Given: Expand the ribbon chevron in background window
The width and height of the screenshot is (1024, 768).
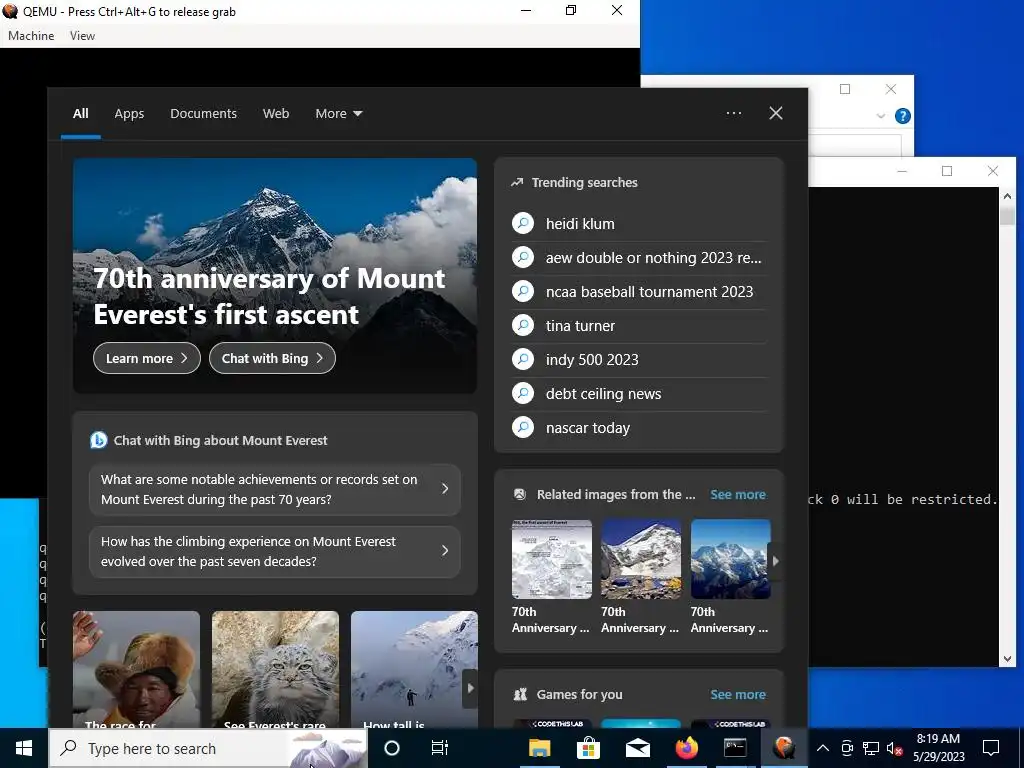Looking at the screenshot, I should pyautogui.click(x=880, y=116).
